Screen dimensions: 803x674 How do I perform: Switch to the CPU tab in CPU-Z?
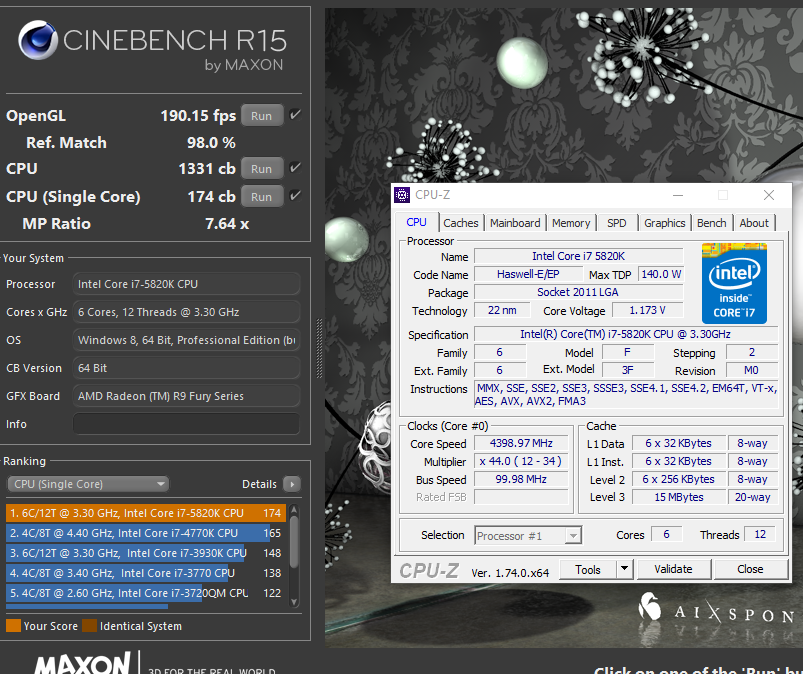416,222
